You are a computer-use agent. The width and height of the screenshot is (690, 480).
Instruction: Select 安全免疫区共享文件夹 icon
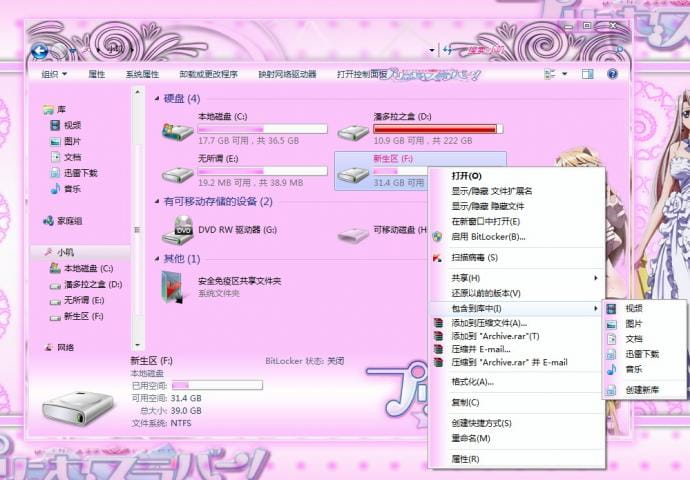point(172,287)
